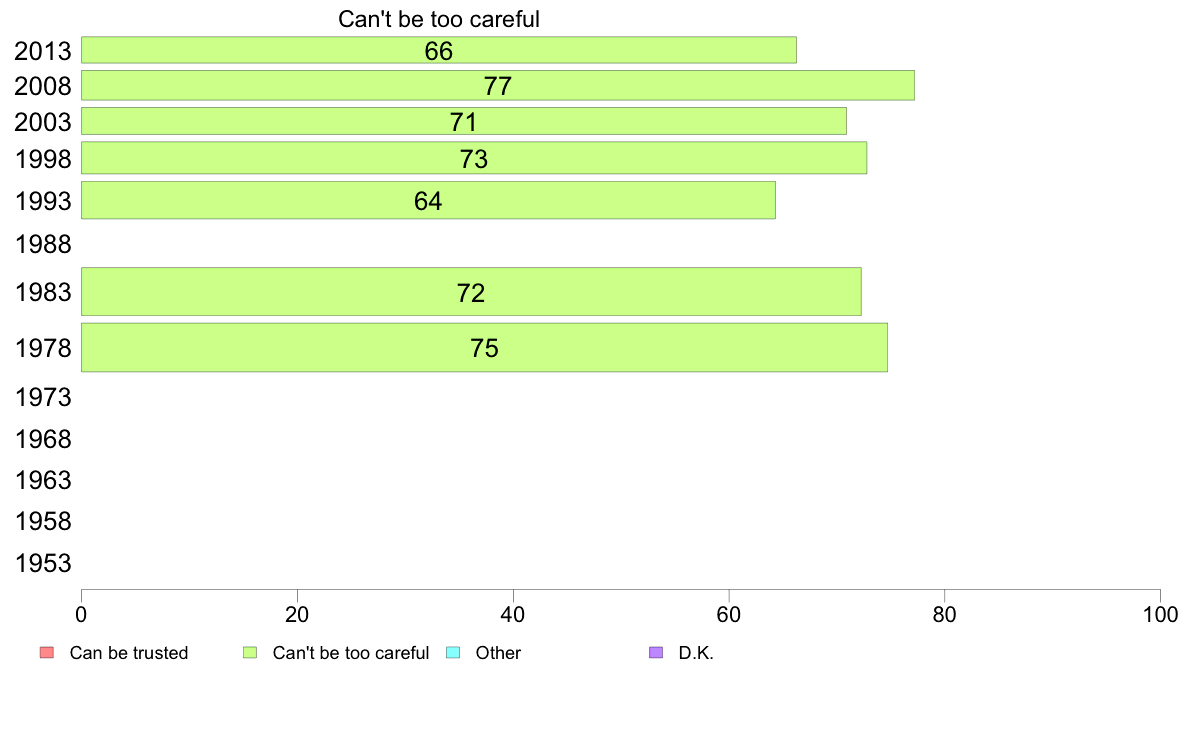Select the 1978 bar showing 75
Viewport: 1188px width, 736px height.
484,348
